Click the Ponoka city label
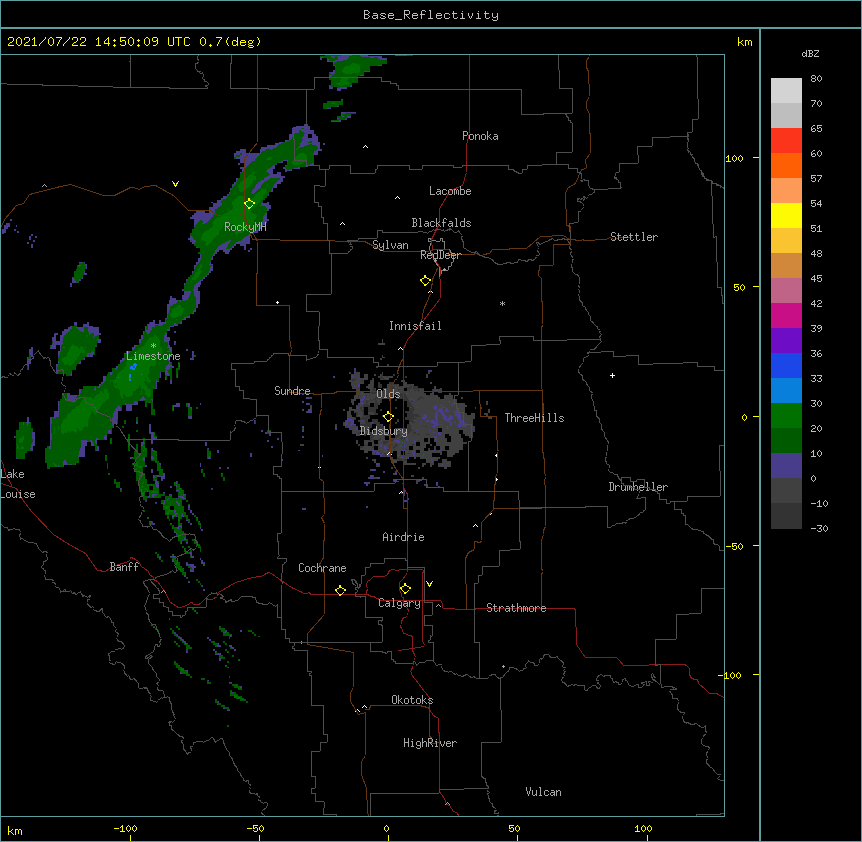This screenshot has height=842, width=862. point(480,136)
